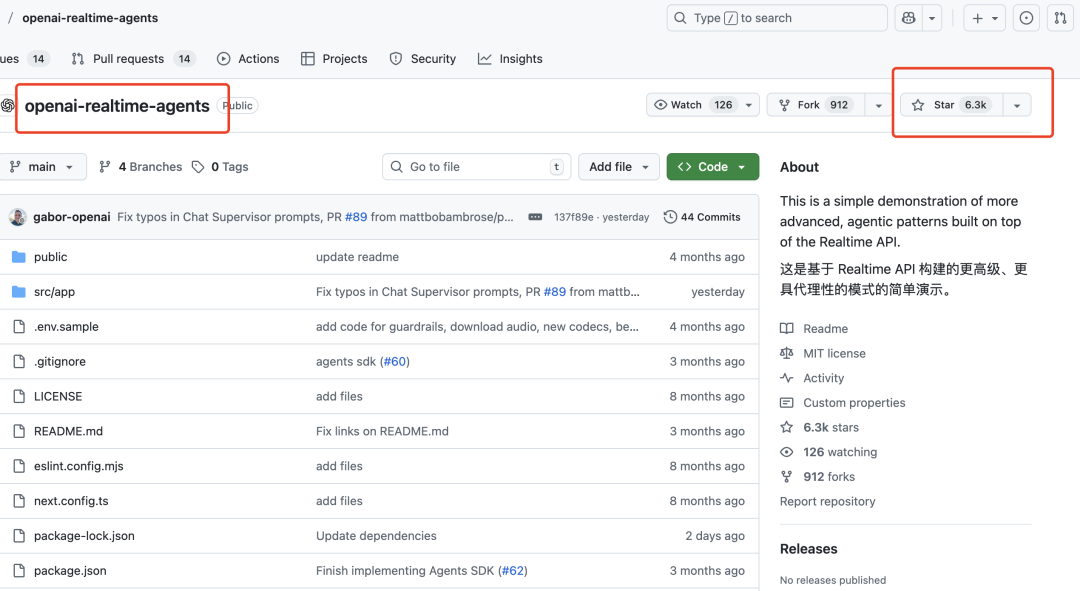This screenshot has height=591, width=1080.
Task: Open the .gitignore file
Action: pyautogui.click(x=60, y=362)
